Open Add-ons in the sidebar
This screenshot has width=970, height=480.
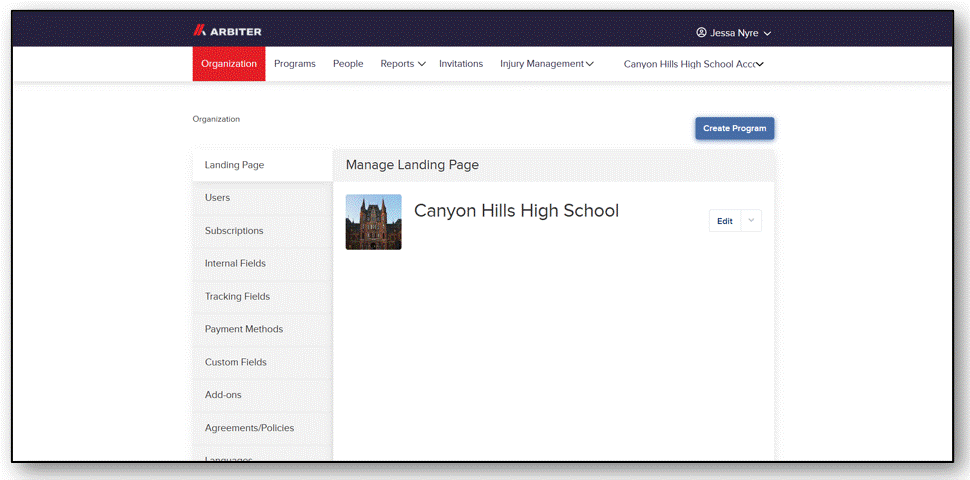[262, 395]
